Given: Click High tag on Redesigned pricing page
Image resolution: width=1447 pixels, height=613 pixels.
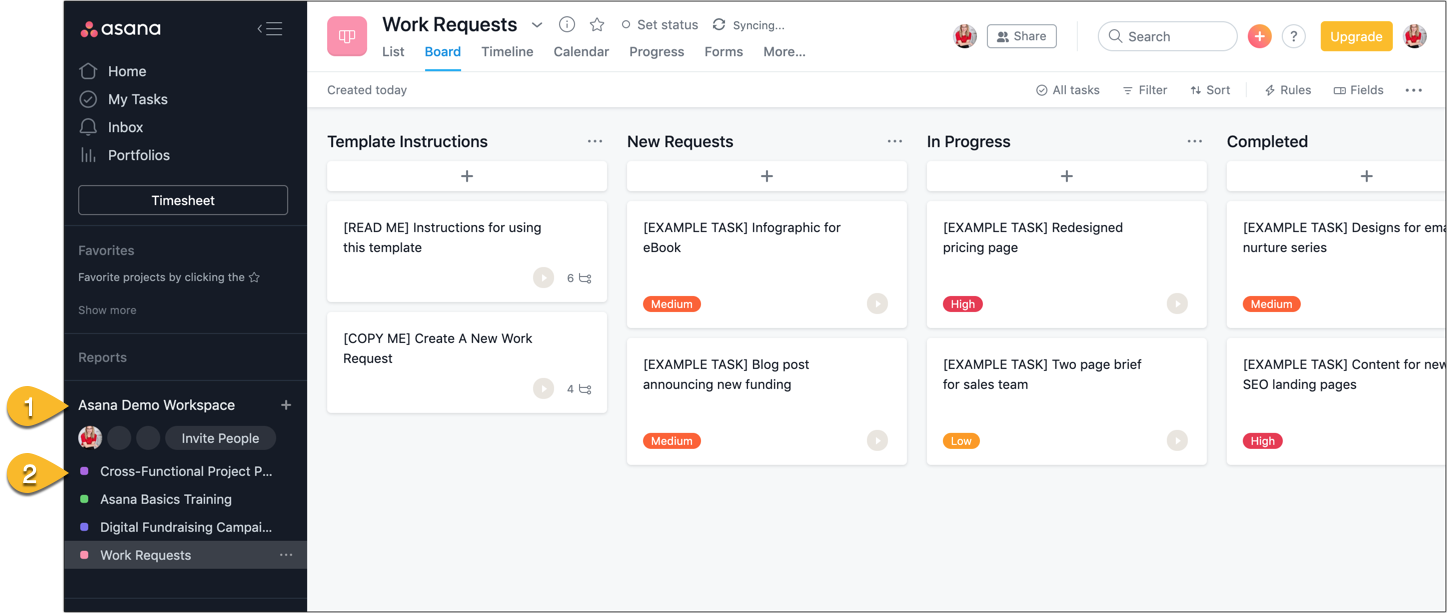Looking at the screenshot, I should point(963,304).
